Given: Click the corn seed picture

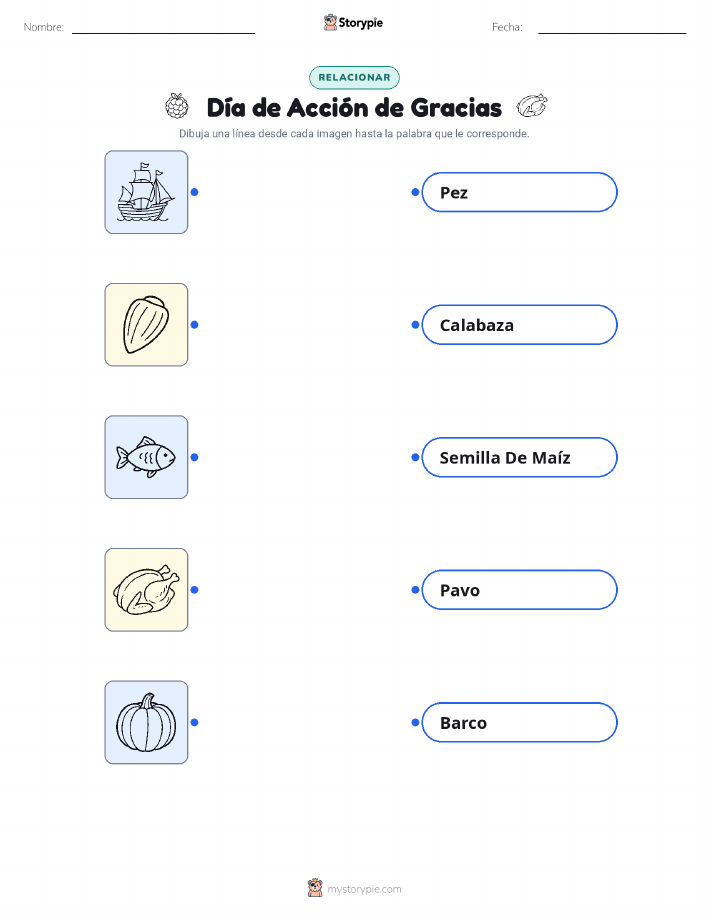Looking at the screenshot, I should (x=146, y=325).
